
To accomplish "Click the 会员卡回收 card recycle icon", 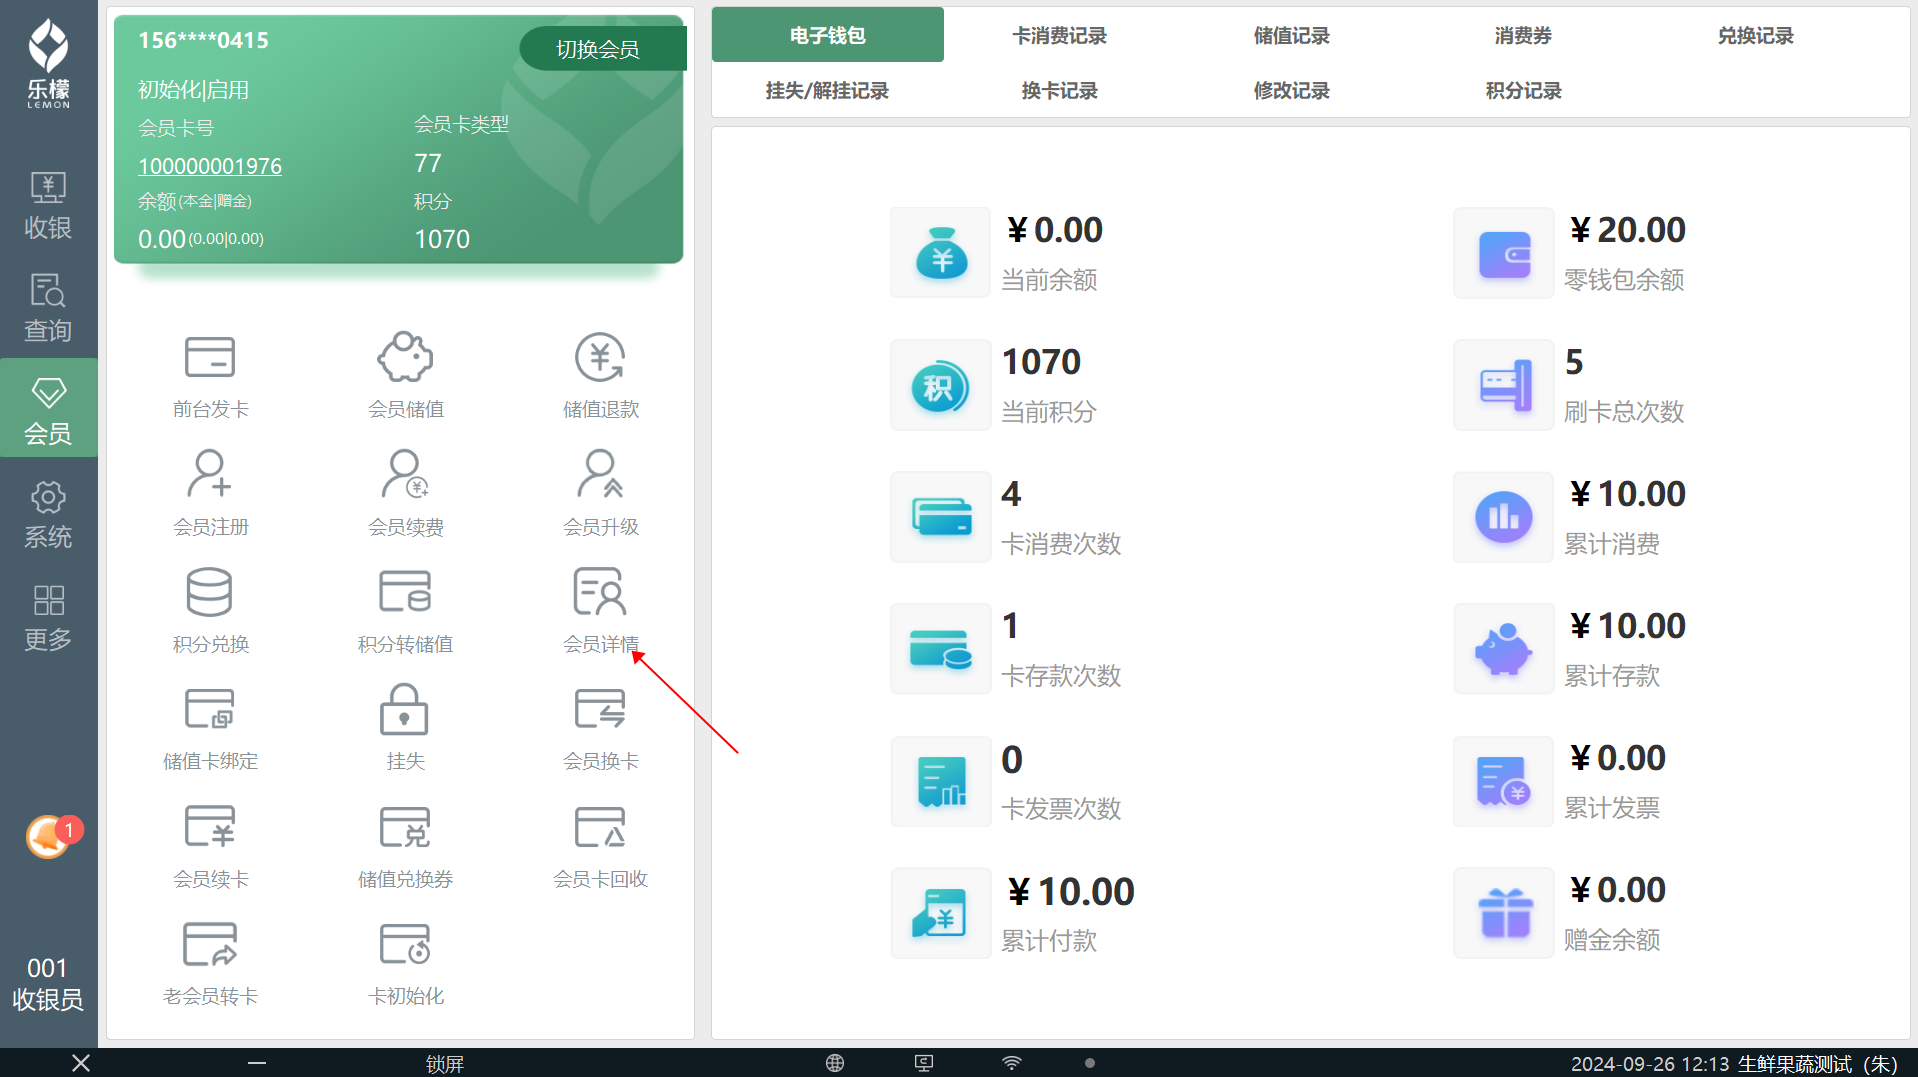I will (600, 827).
